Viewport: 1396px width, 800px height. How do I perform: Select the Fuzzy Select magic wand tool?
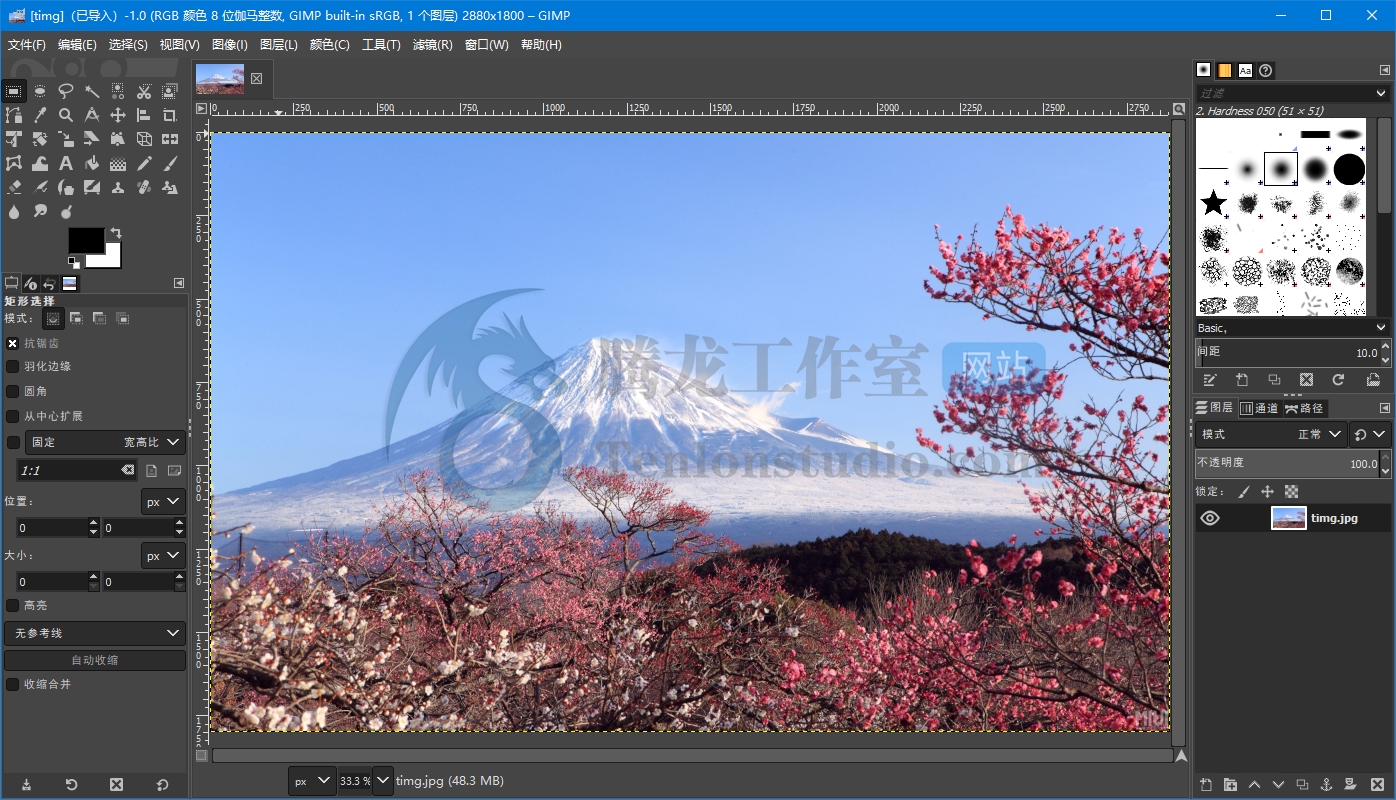coord(92,91)
